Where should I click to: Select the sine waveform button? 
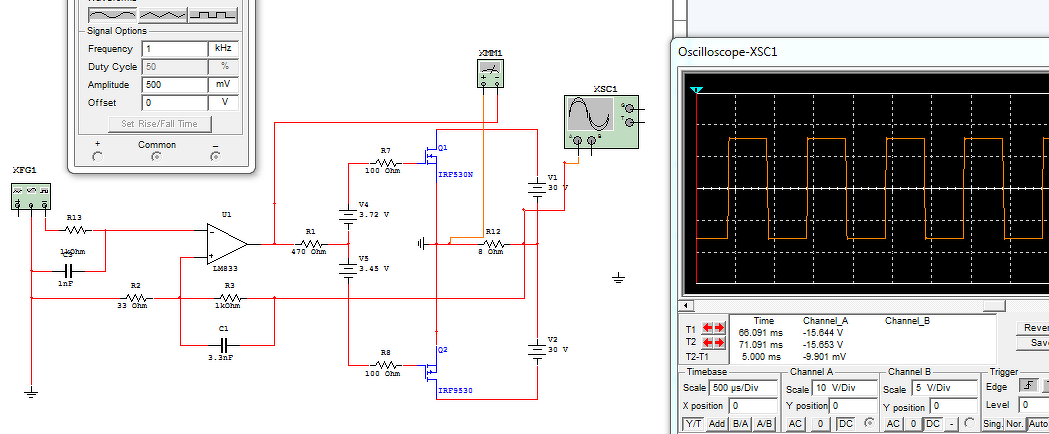pyautogui.click(x=112, y=15)
